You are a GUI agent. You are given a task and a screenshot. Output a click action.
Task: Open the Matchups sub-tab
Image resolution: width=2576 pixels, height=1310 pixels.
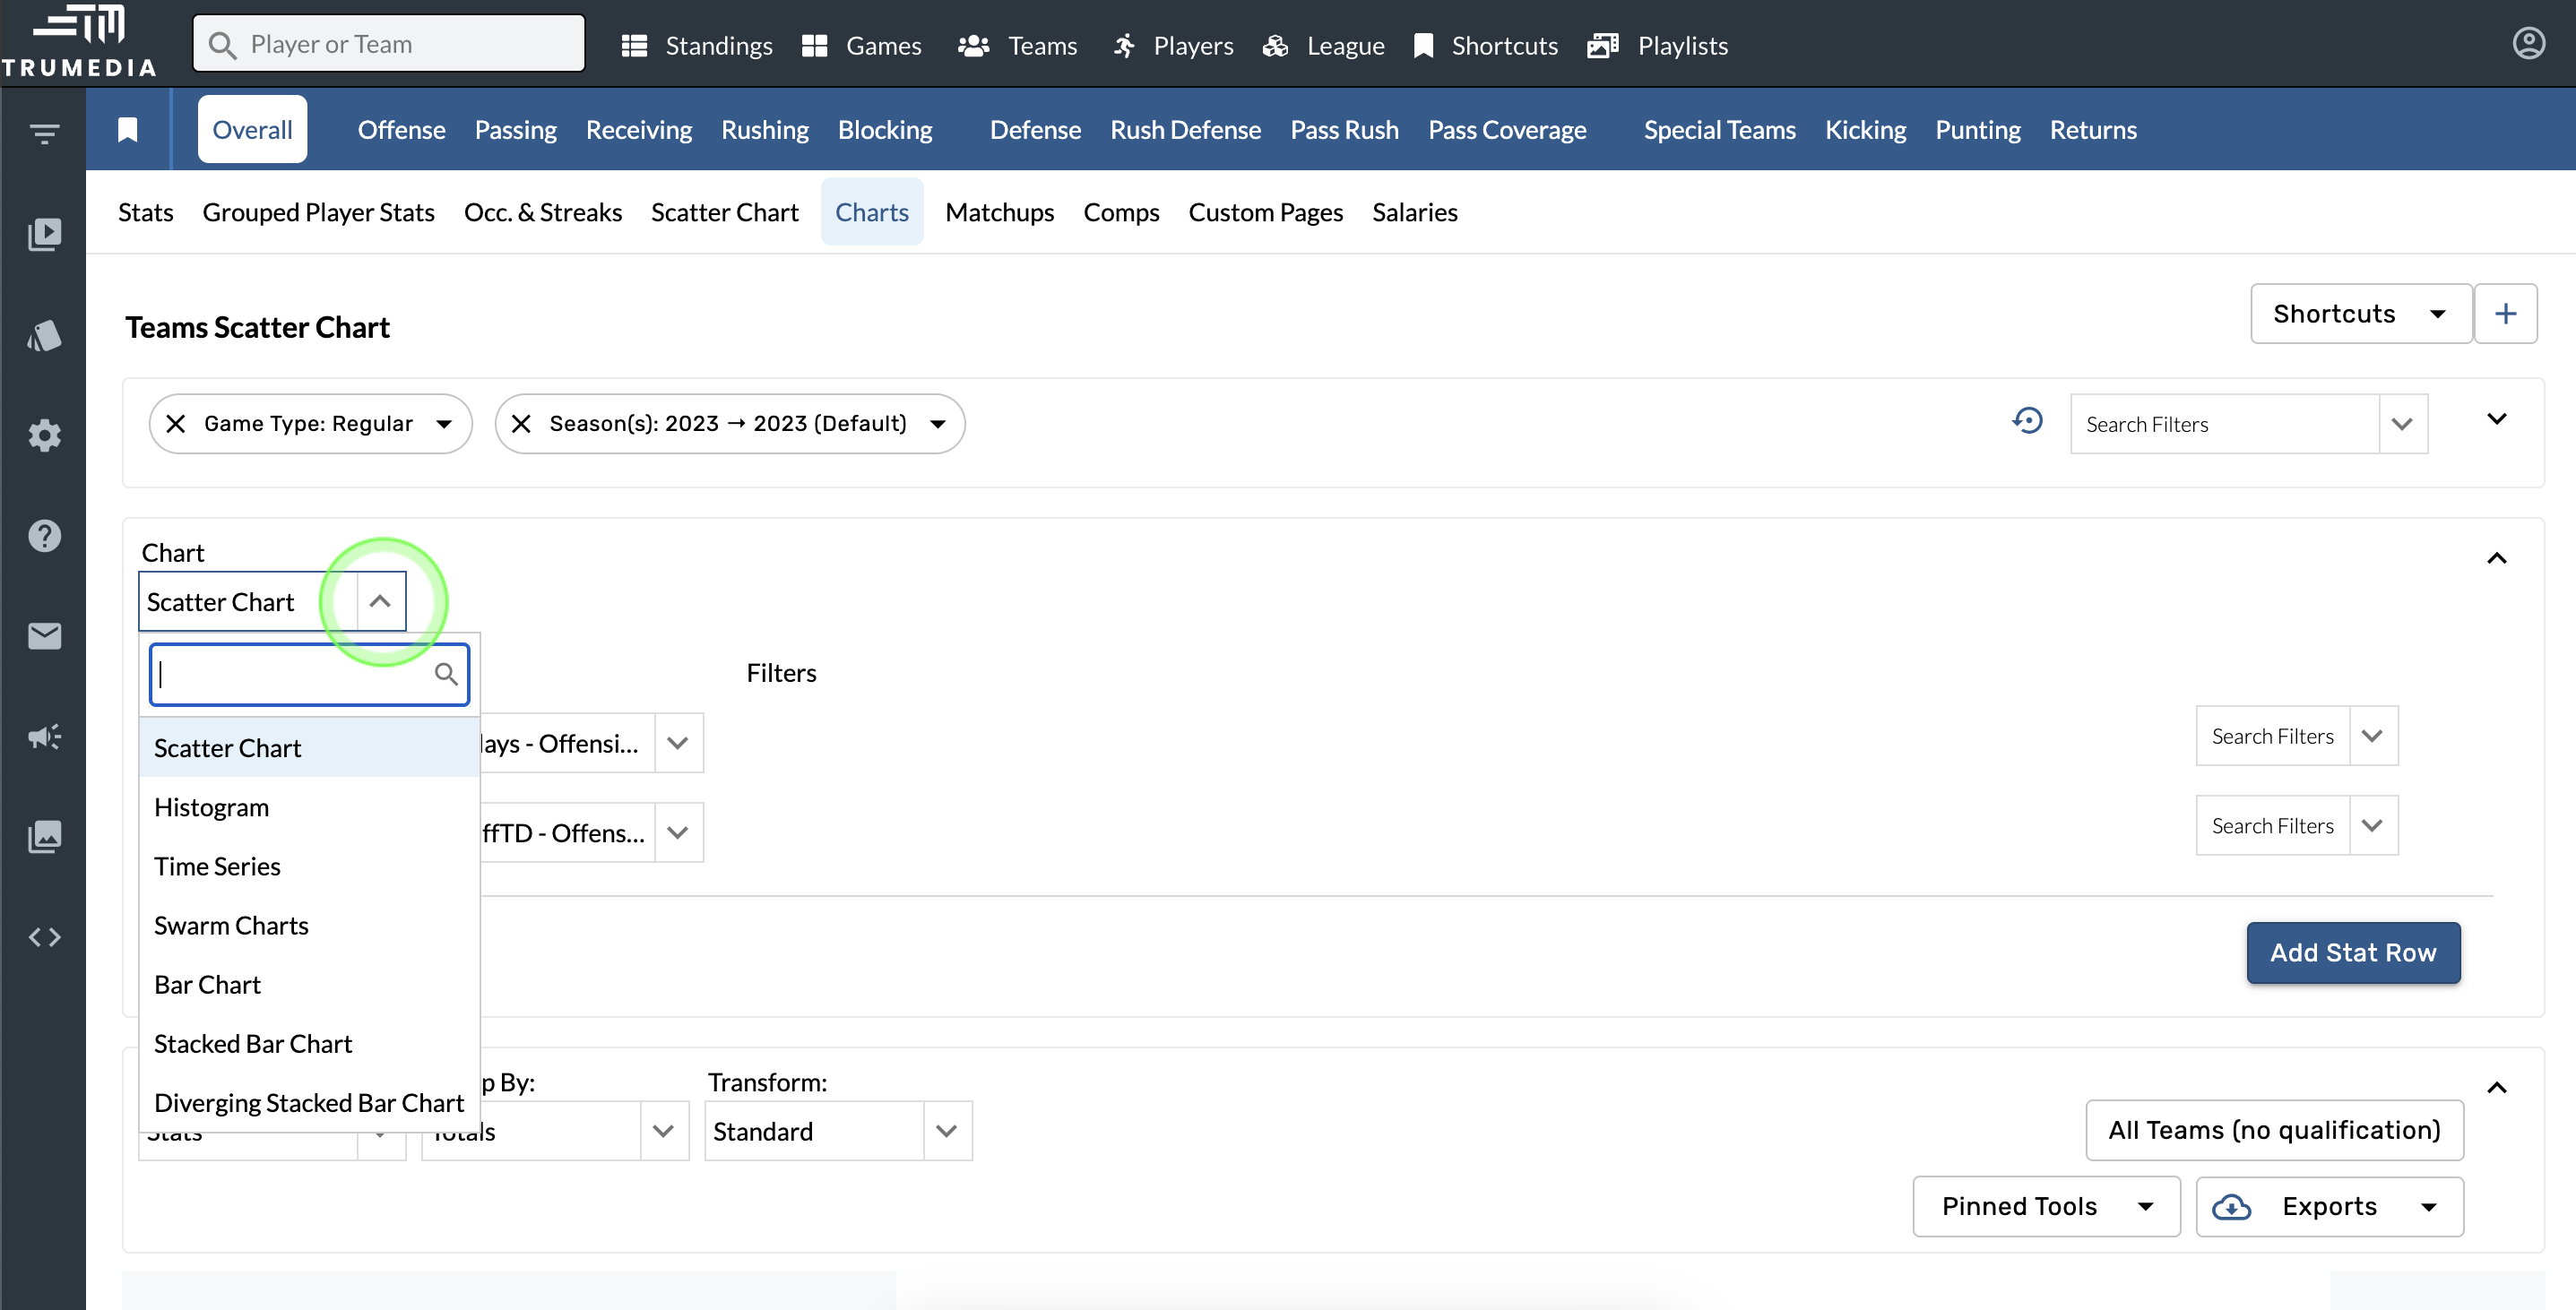(999, 212)
